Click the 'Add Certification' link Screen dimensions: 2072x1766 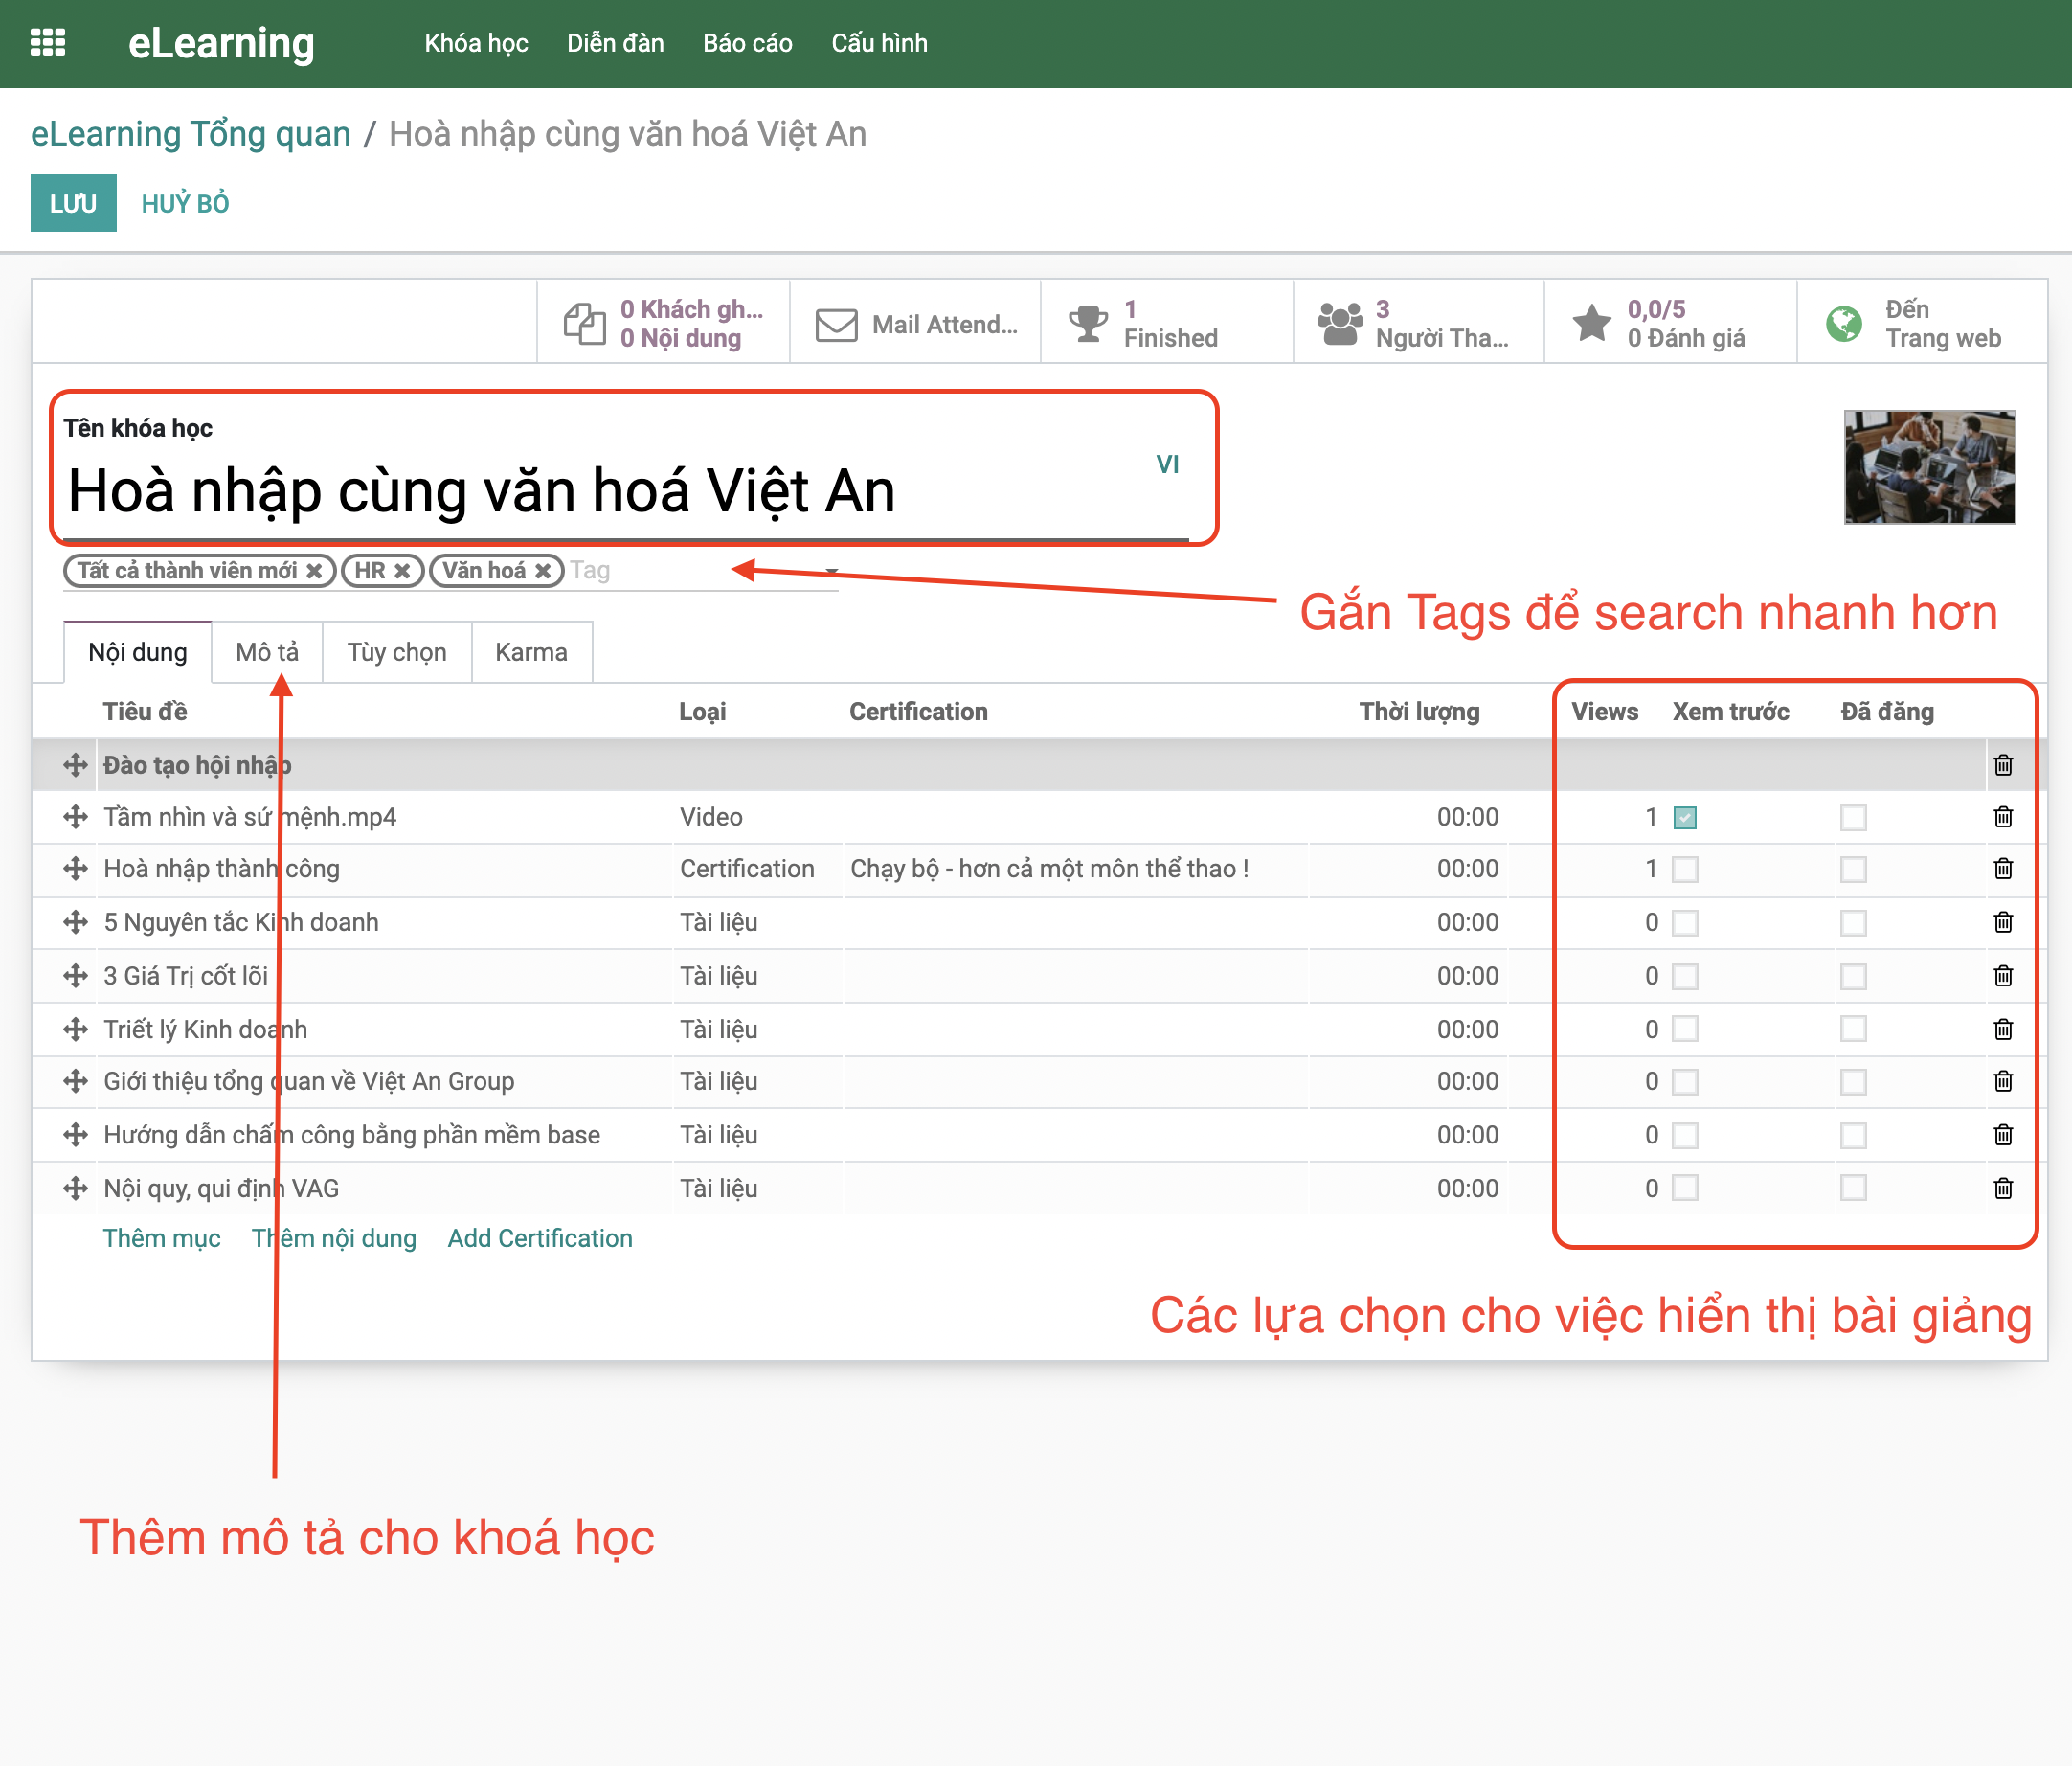(539, 1238)
